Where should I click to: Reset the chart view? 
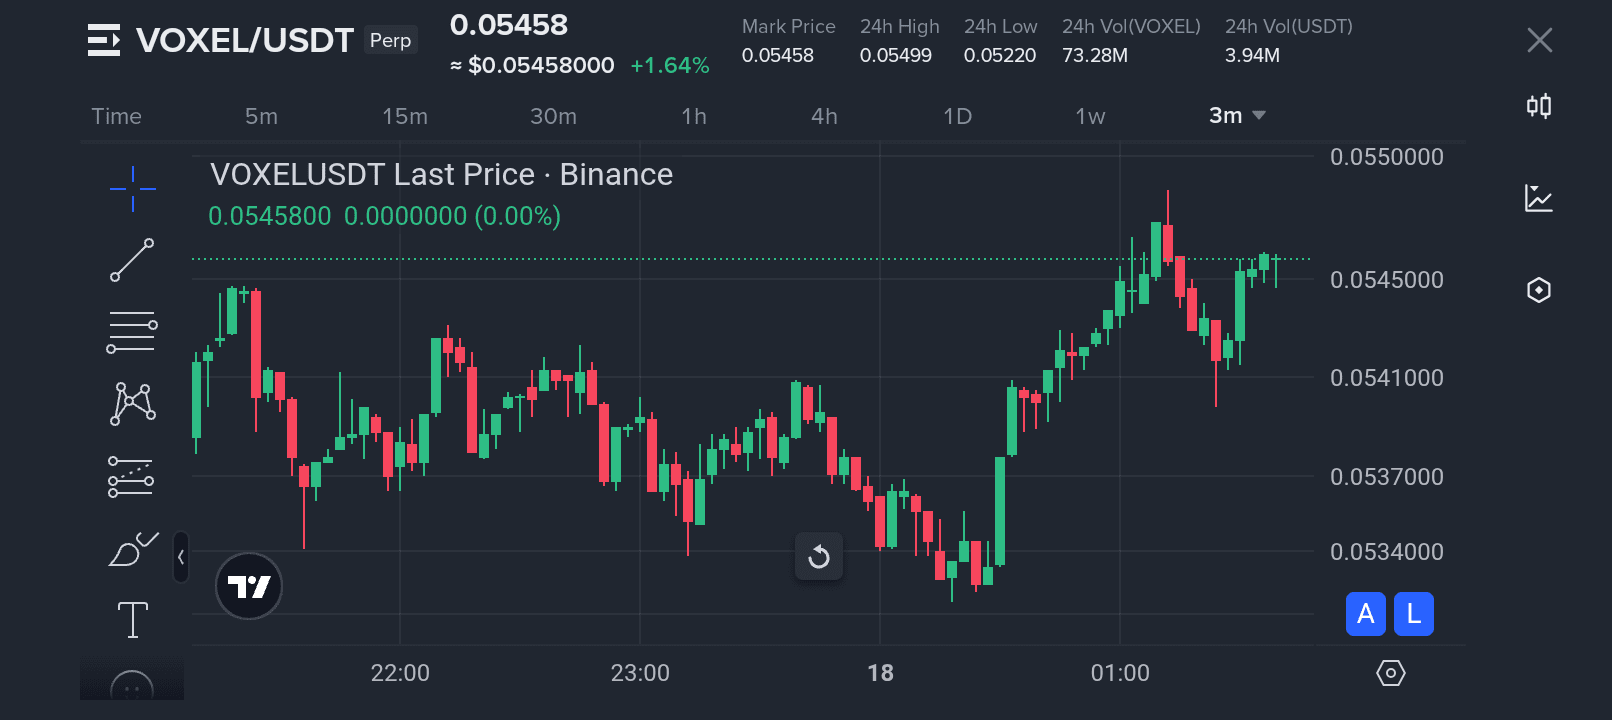pyautogui.click(x=819, y=556)
